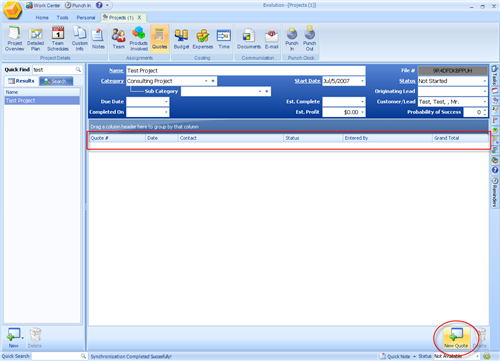Click the Name link label

[x=116, y=70]
